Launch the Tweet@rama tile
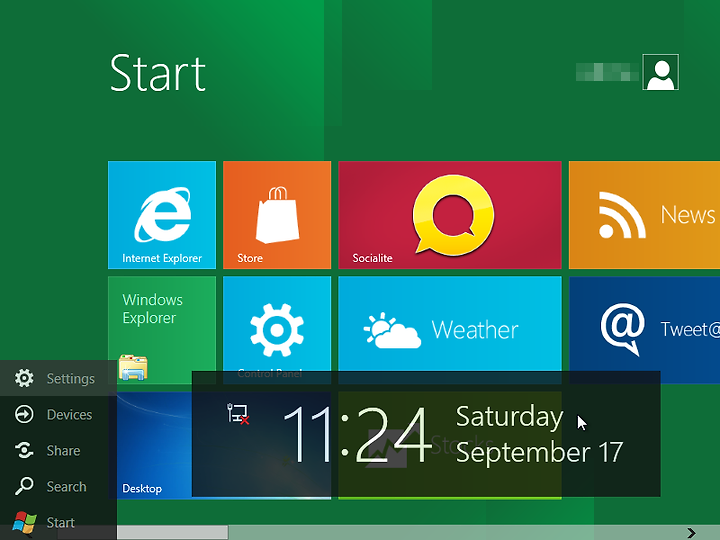Viewport: 720px width, 540px height. (644, 330)
